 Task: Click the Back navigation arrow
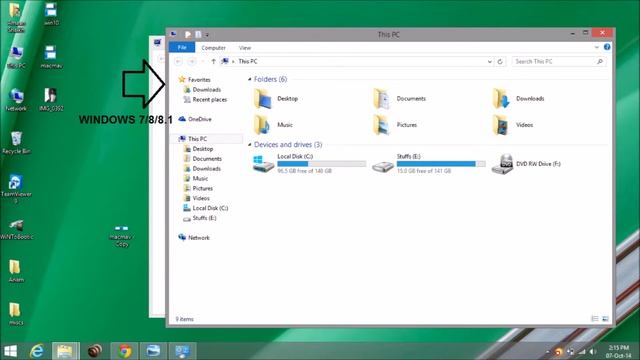tap(178, 62)
